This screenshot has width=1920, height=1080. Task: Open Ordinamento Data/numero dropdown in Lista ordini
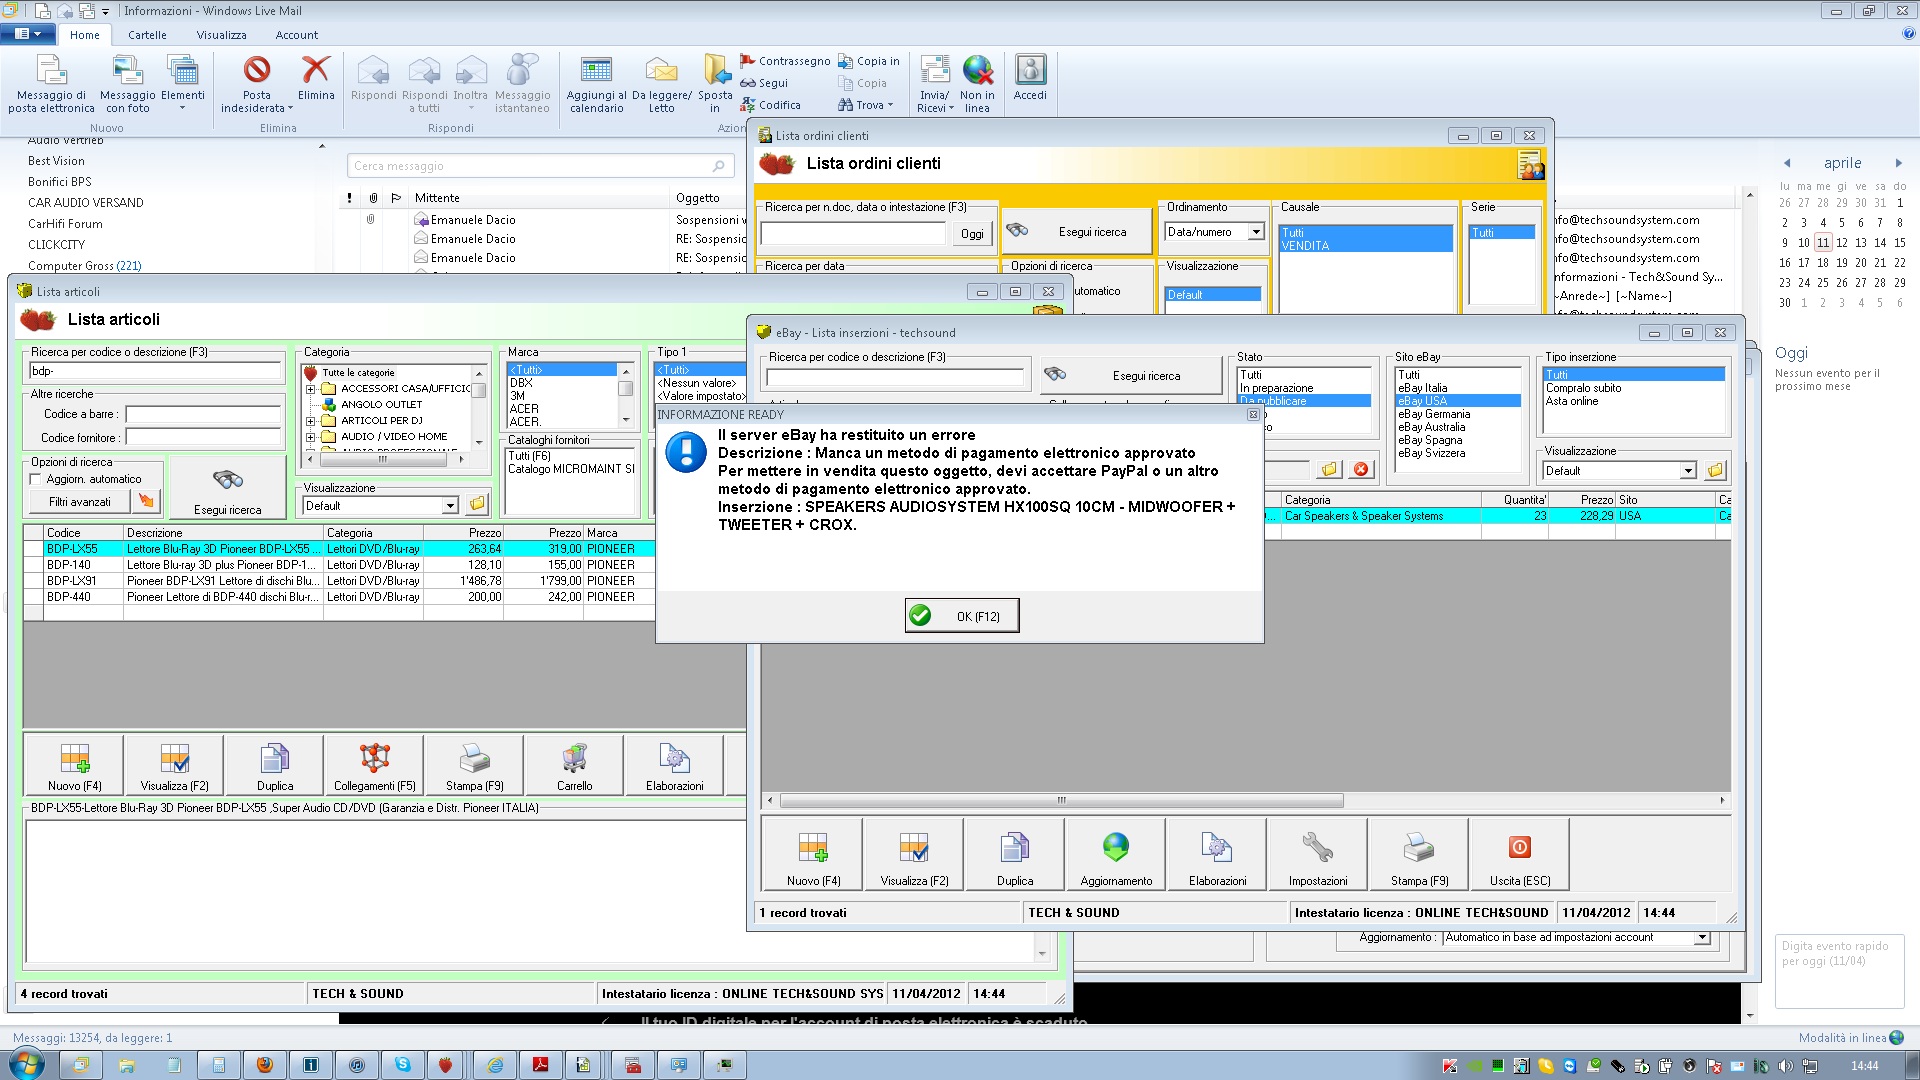1256,232
